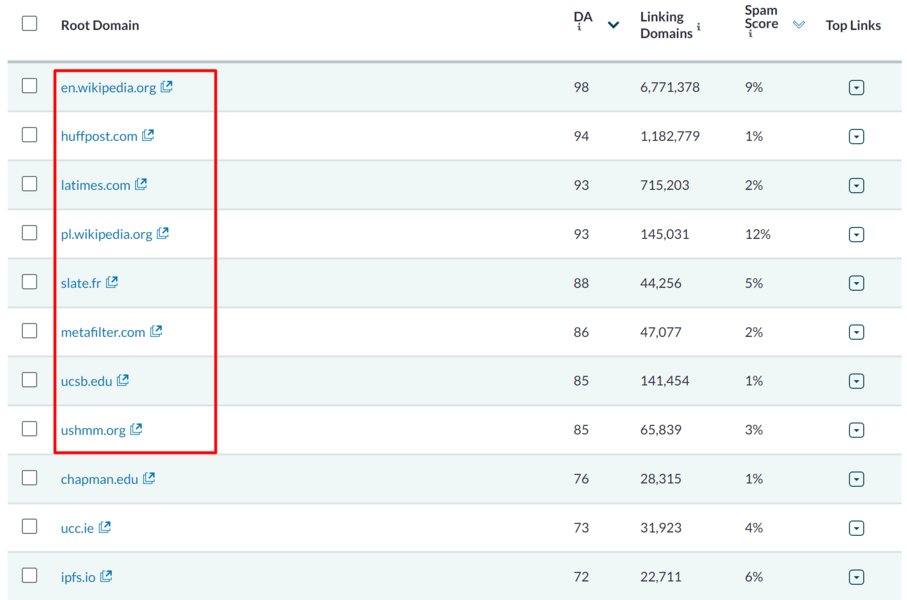Open external link icon beside ucsb.edu
The height and width of the screenshot is (600, 907).
tap(123, 380)
